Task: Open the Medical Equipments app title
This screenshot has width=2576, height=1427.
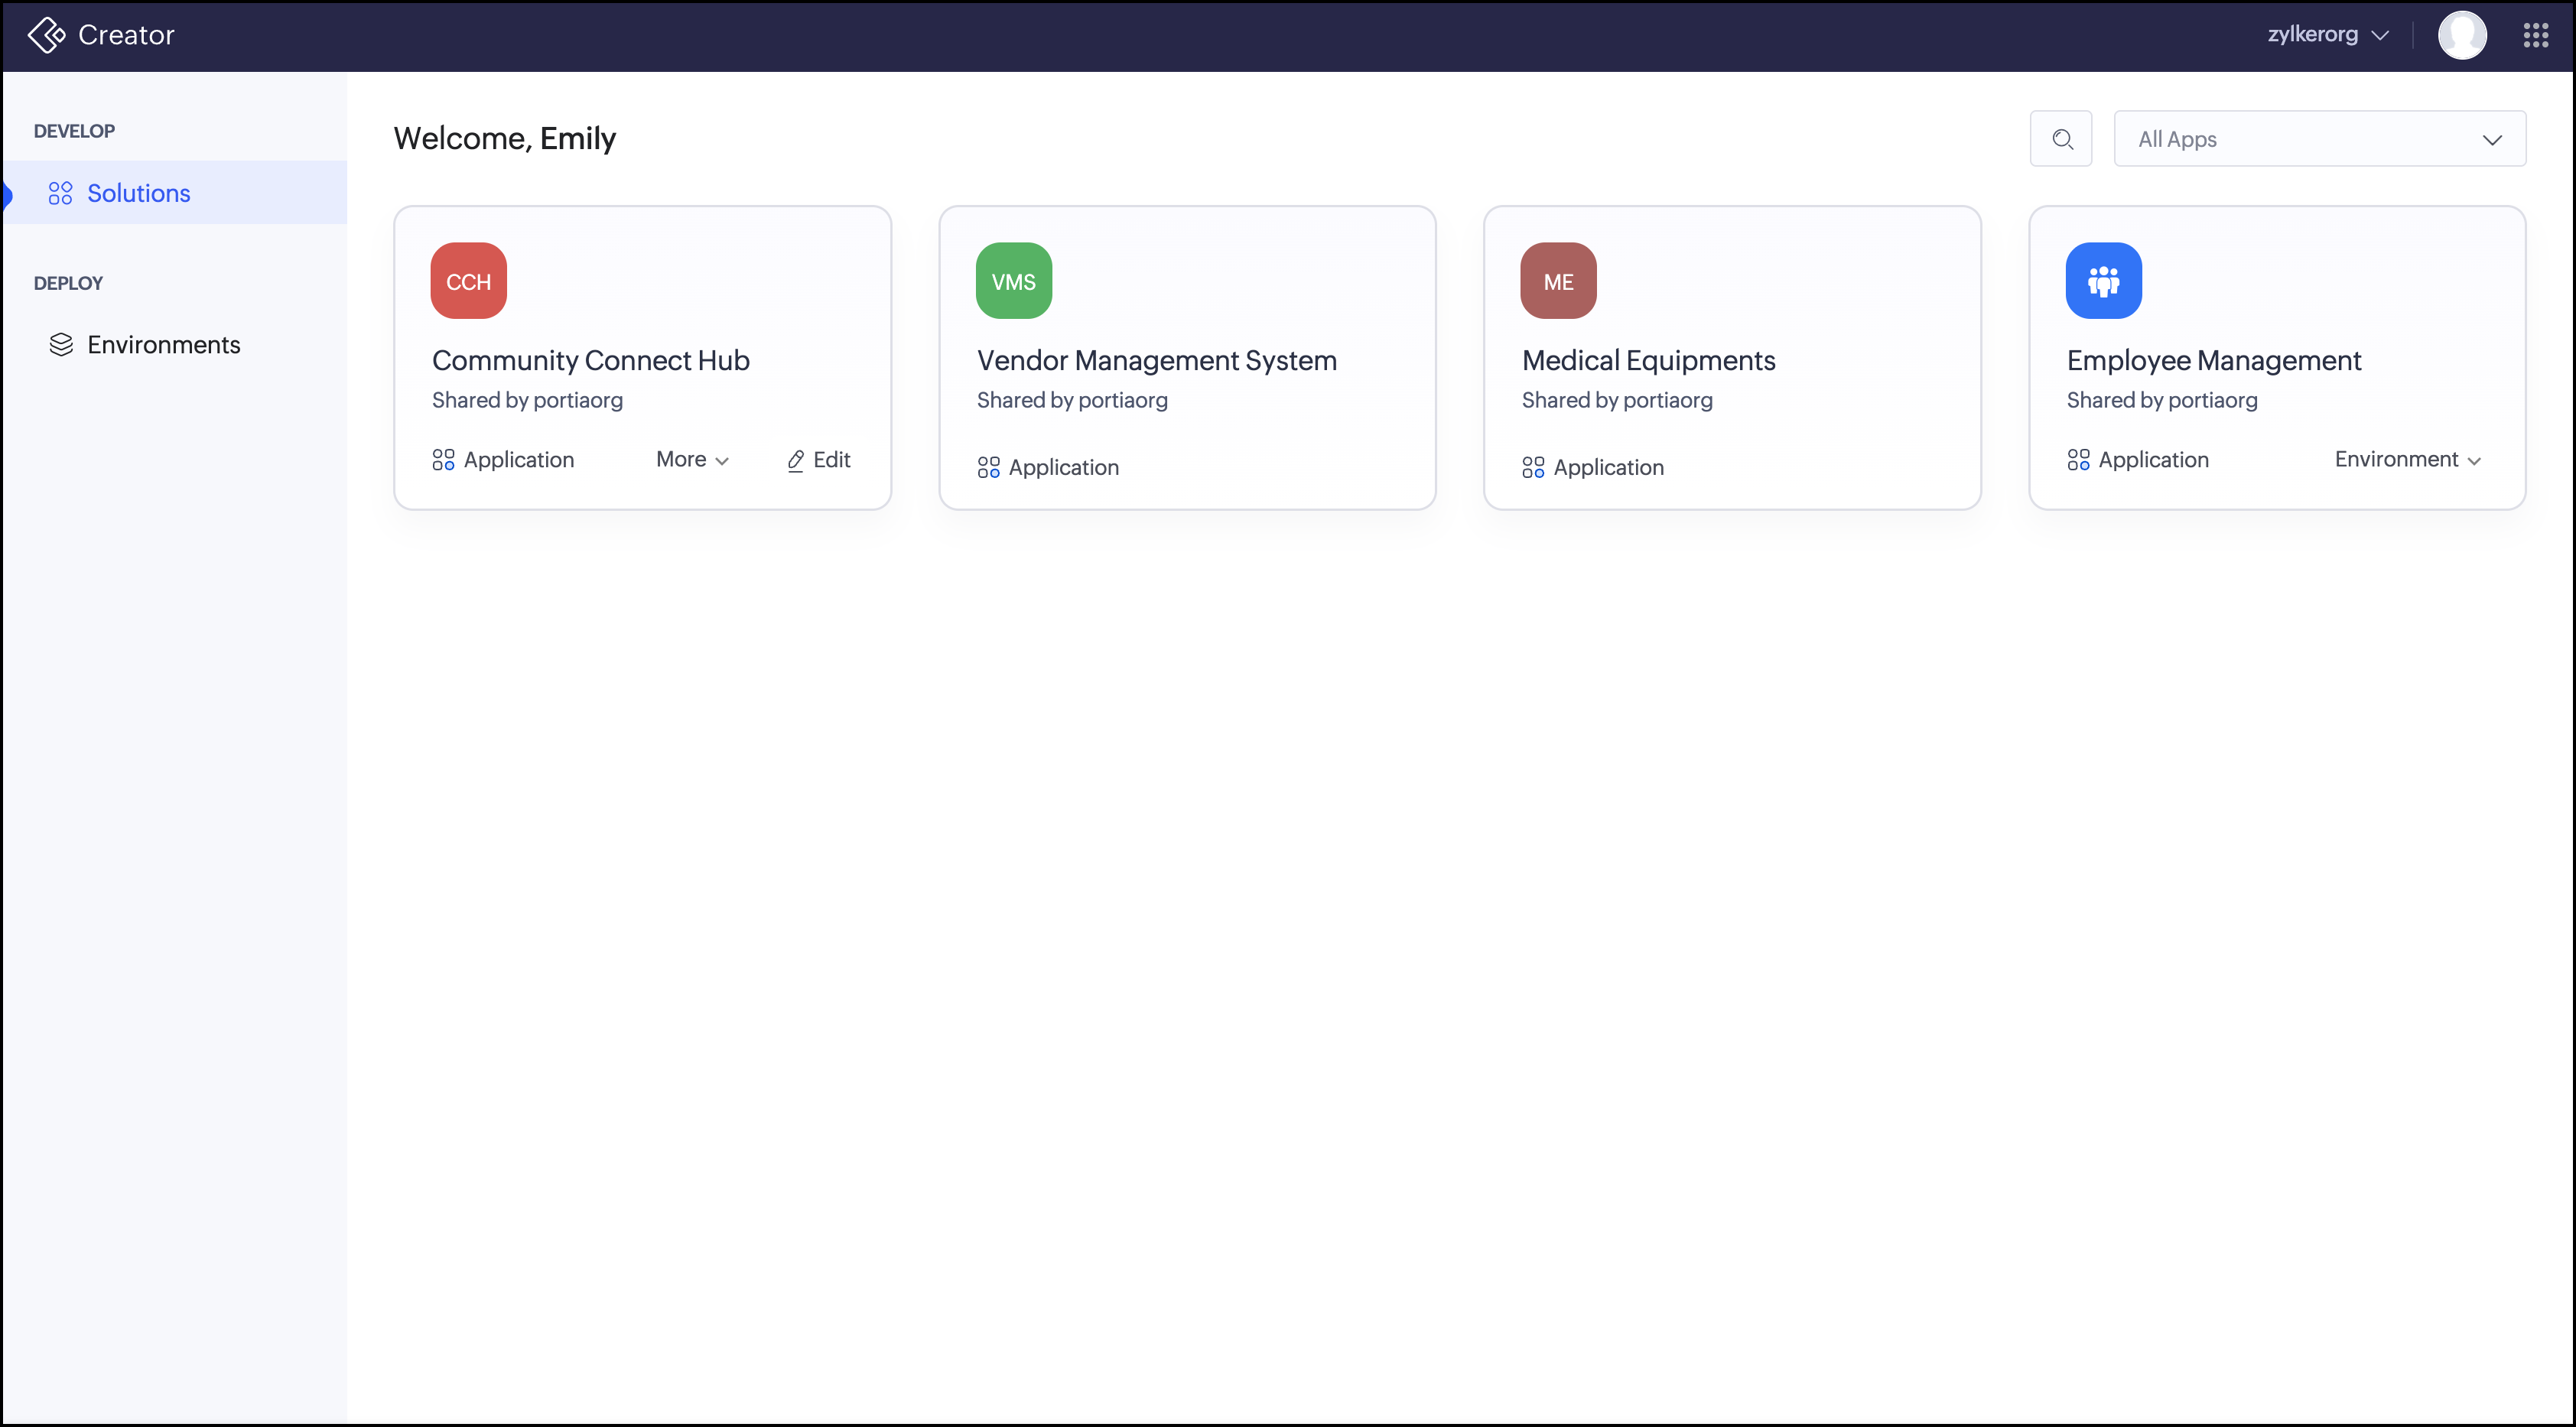Action: pos(1648,360)
